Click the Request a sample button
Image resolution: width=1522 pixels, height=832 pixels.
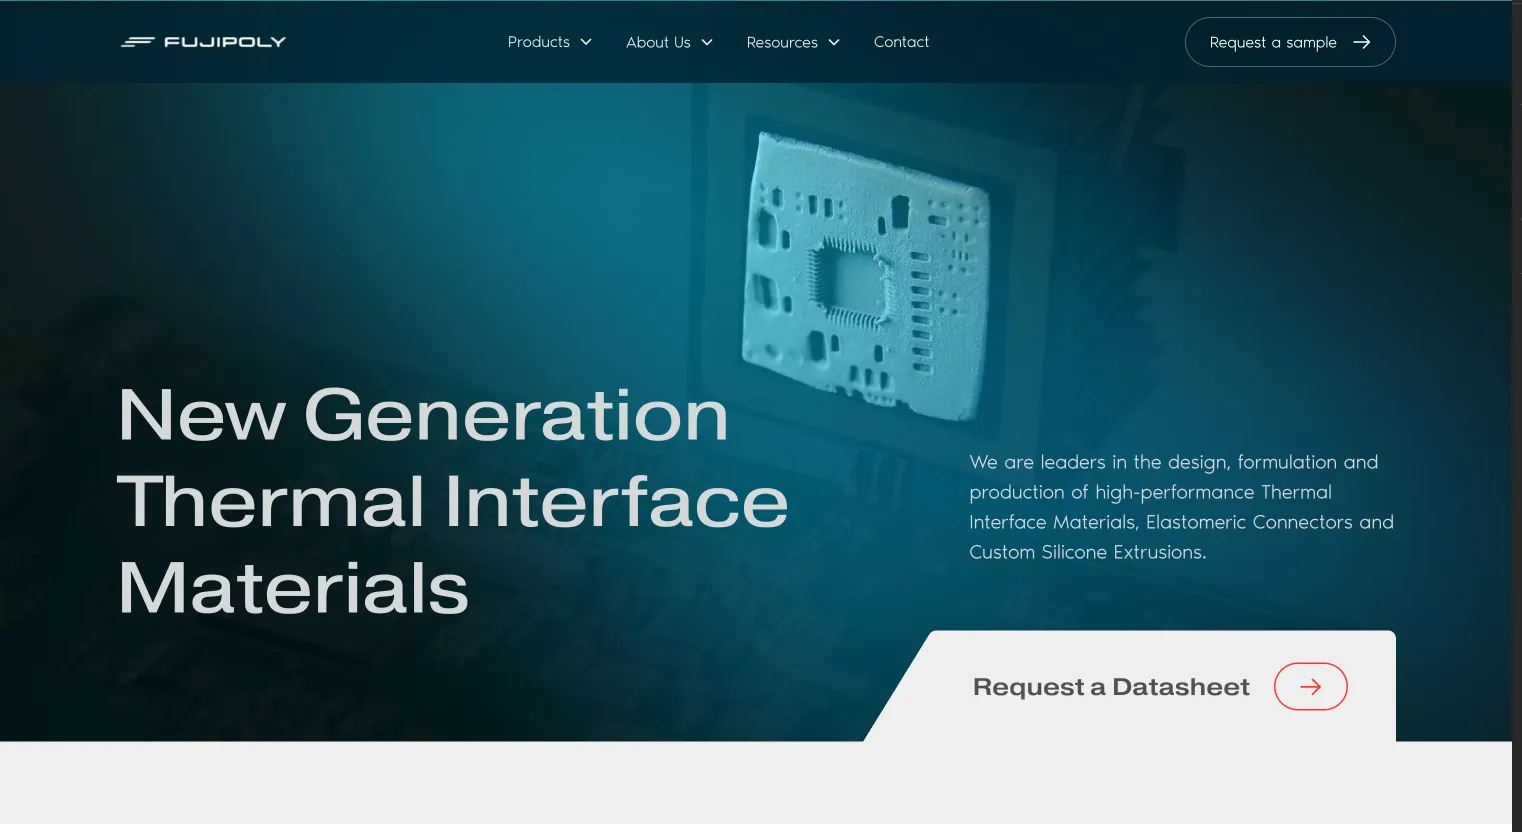(x=1290, y=42)
